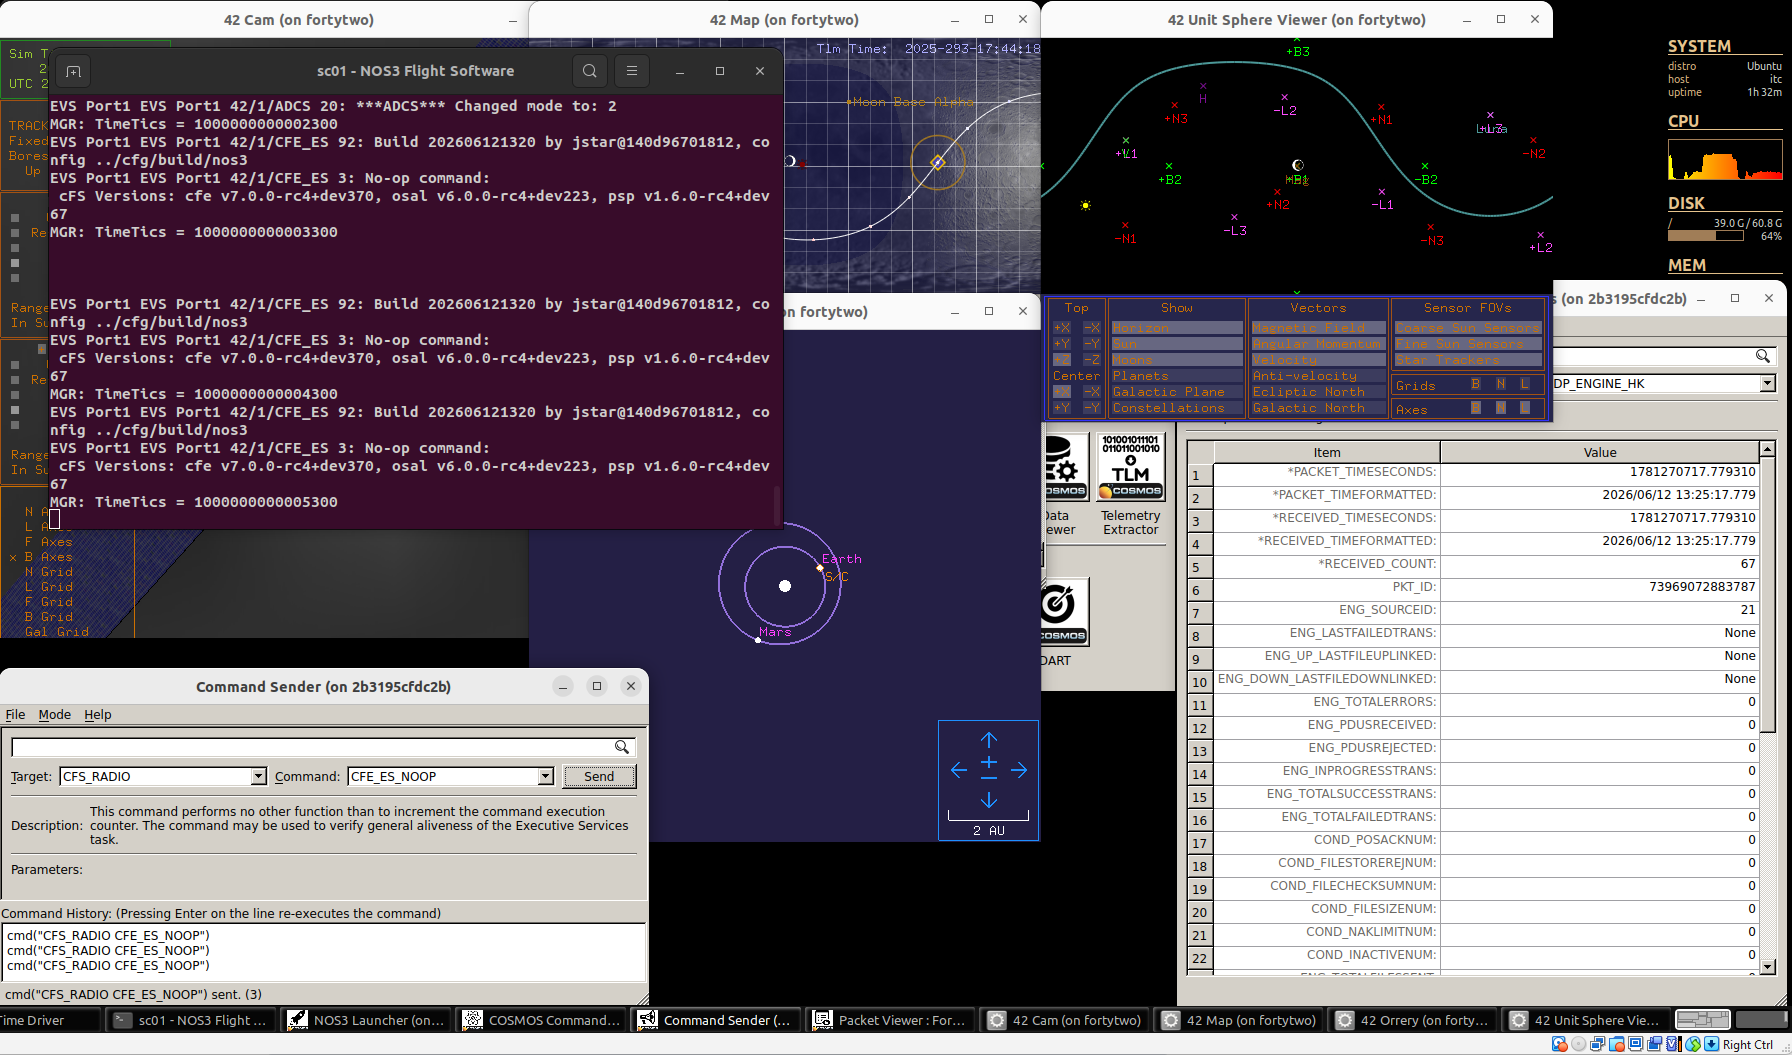Click the spacecraft diamond marker on 42 Map

pyautogui.click(x=938, y=162)
